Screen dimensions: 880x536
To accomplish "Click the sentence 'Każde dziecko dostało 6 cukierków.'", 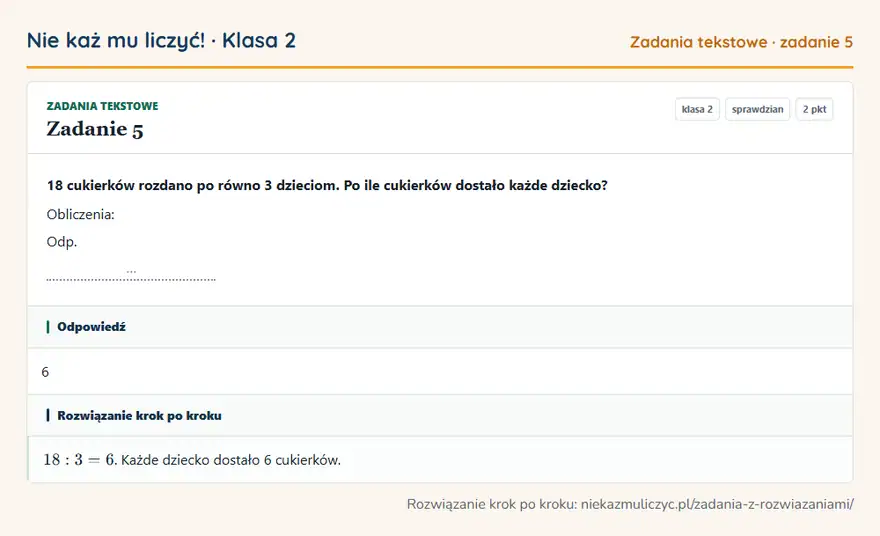I will coord(231,460).
